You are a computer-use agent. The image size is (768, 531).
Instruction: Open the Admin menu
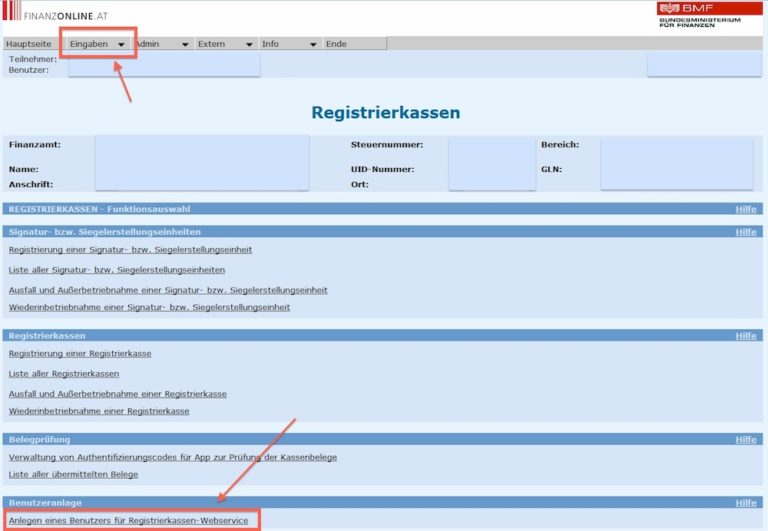148,44
